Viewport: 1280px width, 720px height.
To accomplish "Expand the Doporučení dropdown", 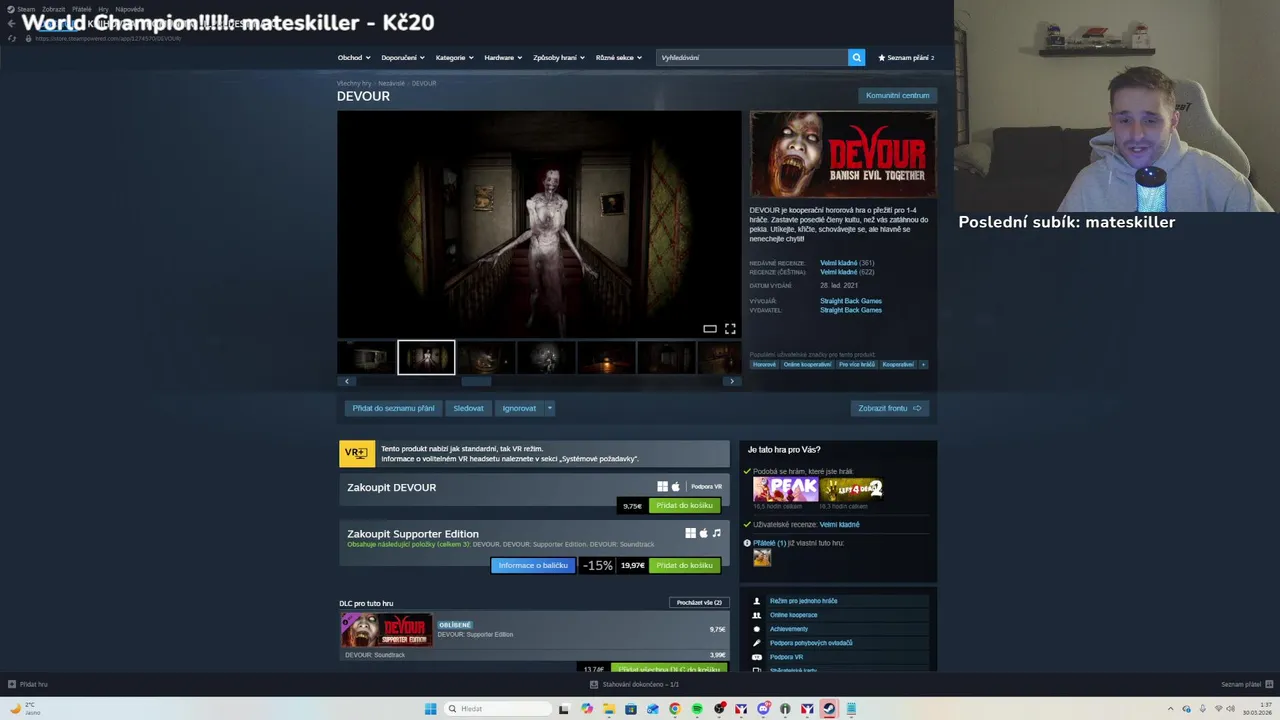I will [x=403, y=57].
